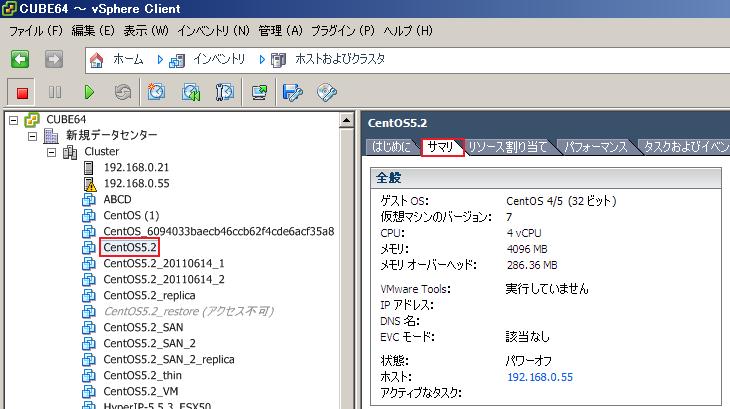
Task: Open the 管理 (A) menu
Action: [280, 31]
